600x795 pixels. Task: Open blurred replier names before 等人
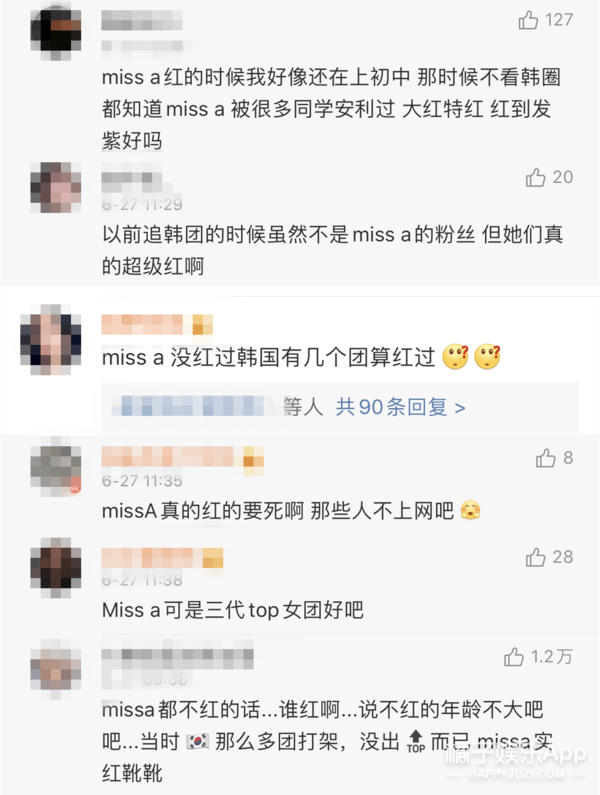click(193, 407)
